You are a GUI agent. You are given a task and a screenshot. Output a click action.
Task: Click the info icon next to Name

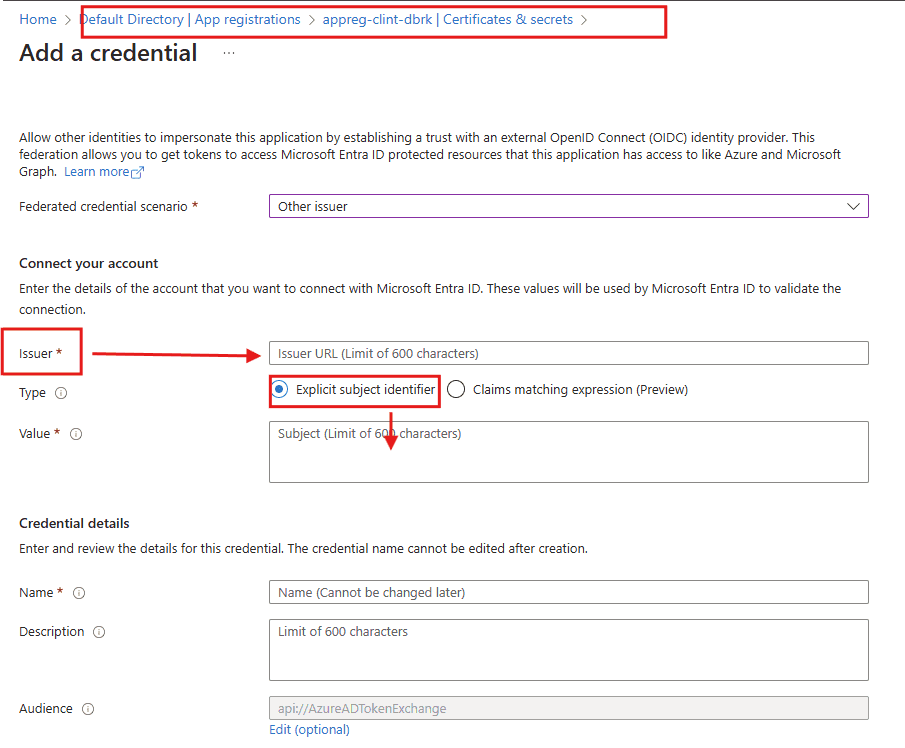[x=79, y=593]
